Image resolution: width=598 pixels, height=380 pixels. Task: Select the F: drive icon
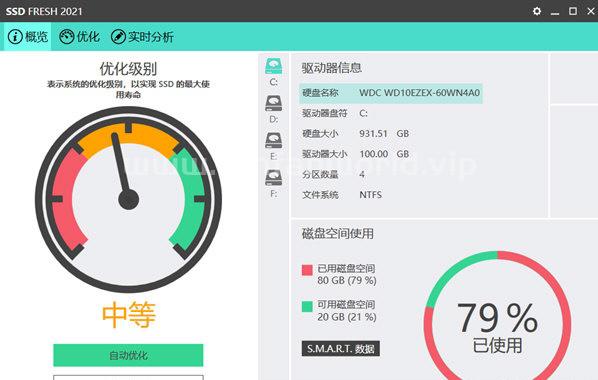(274, 178)
